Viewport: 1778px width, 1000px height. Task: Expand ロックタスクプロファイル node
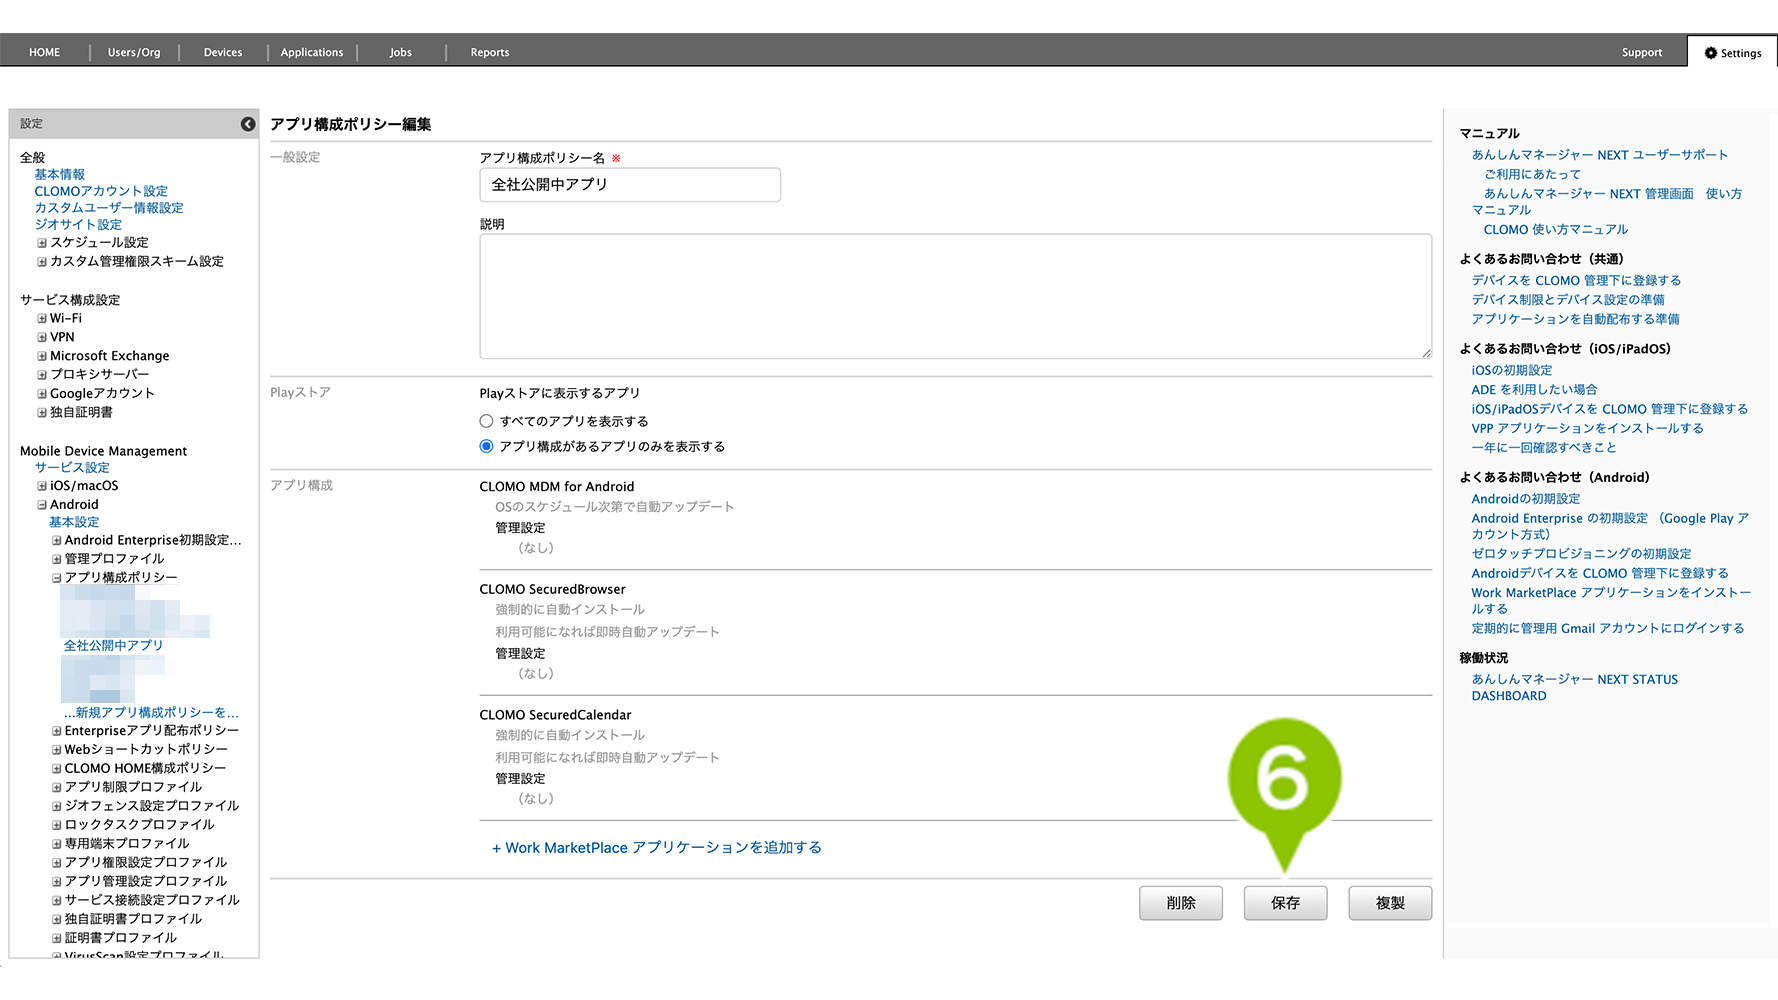point(57,825)
